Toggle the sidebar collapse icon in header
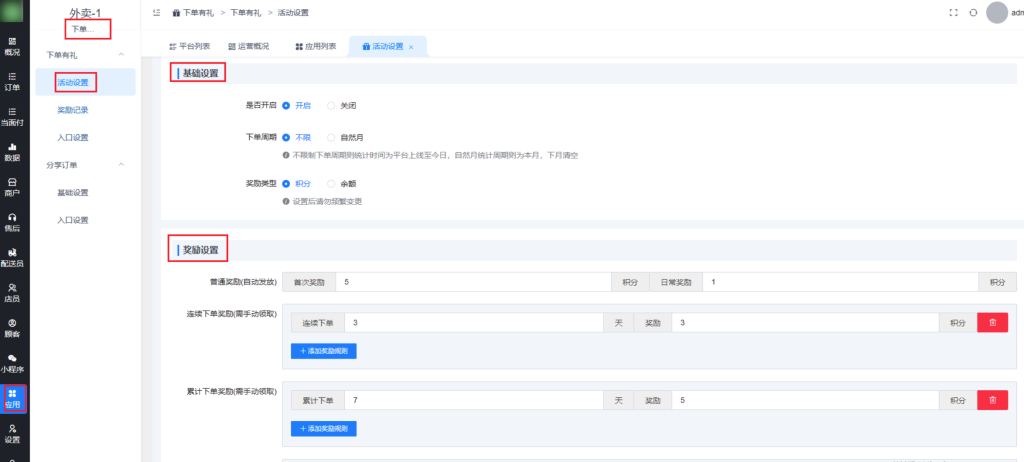This screenshot has height=462, width=1024. (x=156, y=12)
